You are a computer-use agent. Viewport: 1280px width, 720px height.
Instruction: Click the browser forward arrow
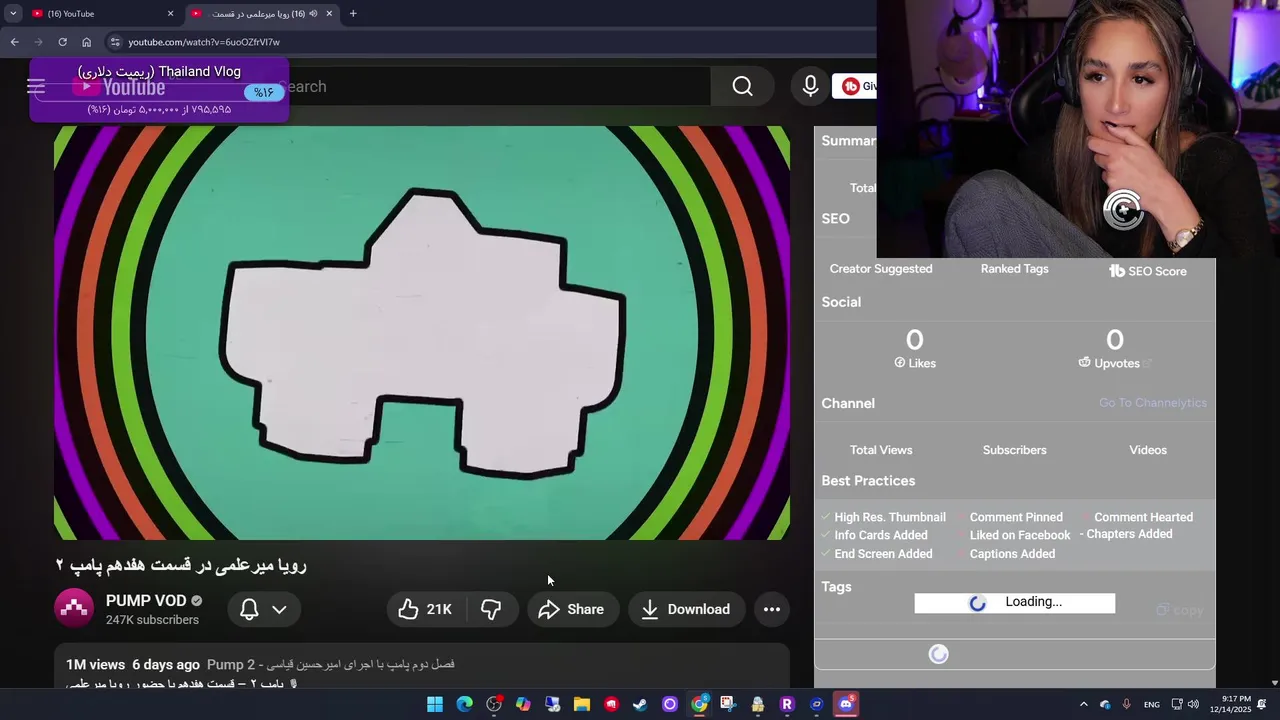(38, 42)
